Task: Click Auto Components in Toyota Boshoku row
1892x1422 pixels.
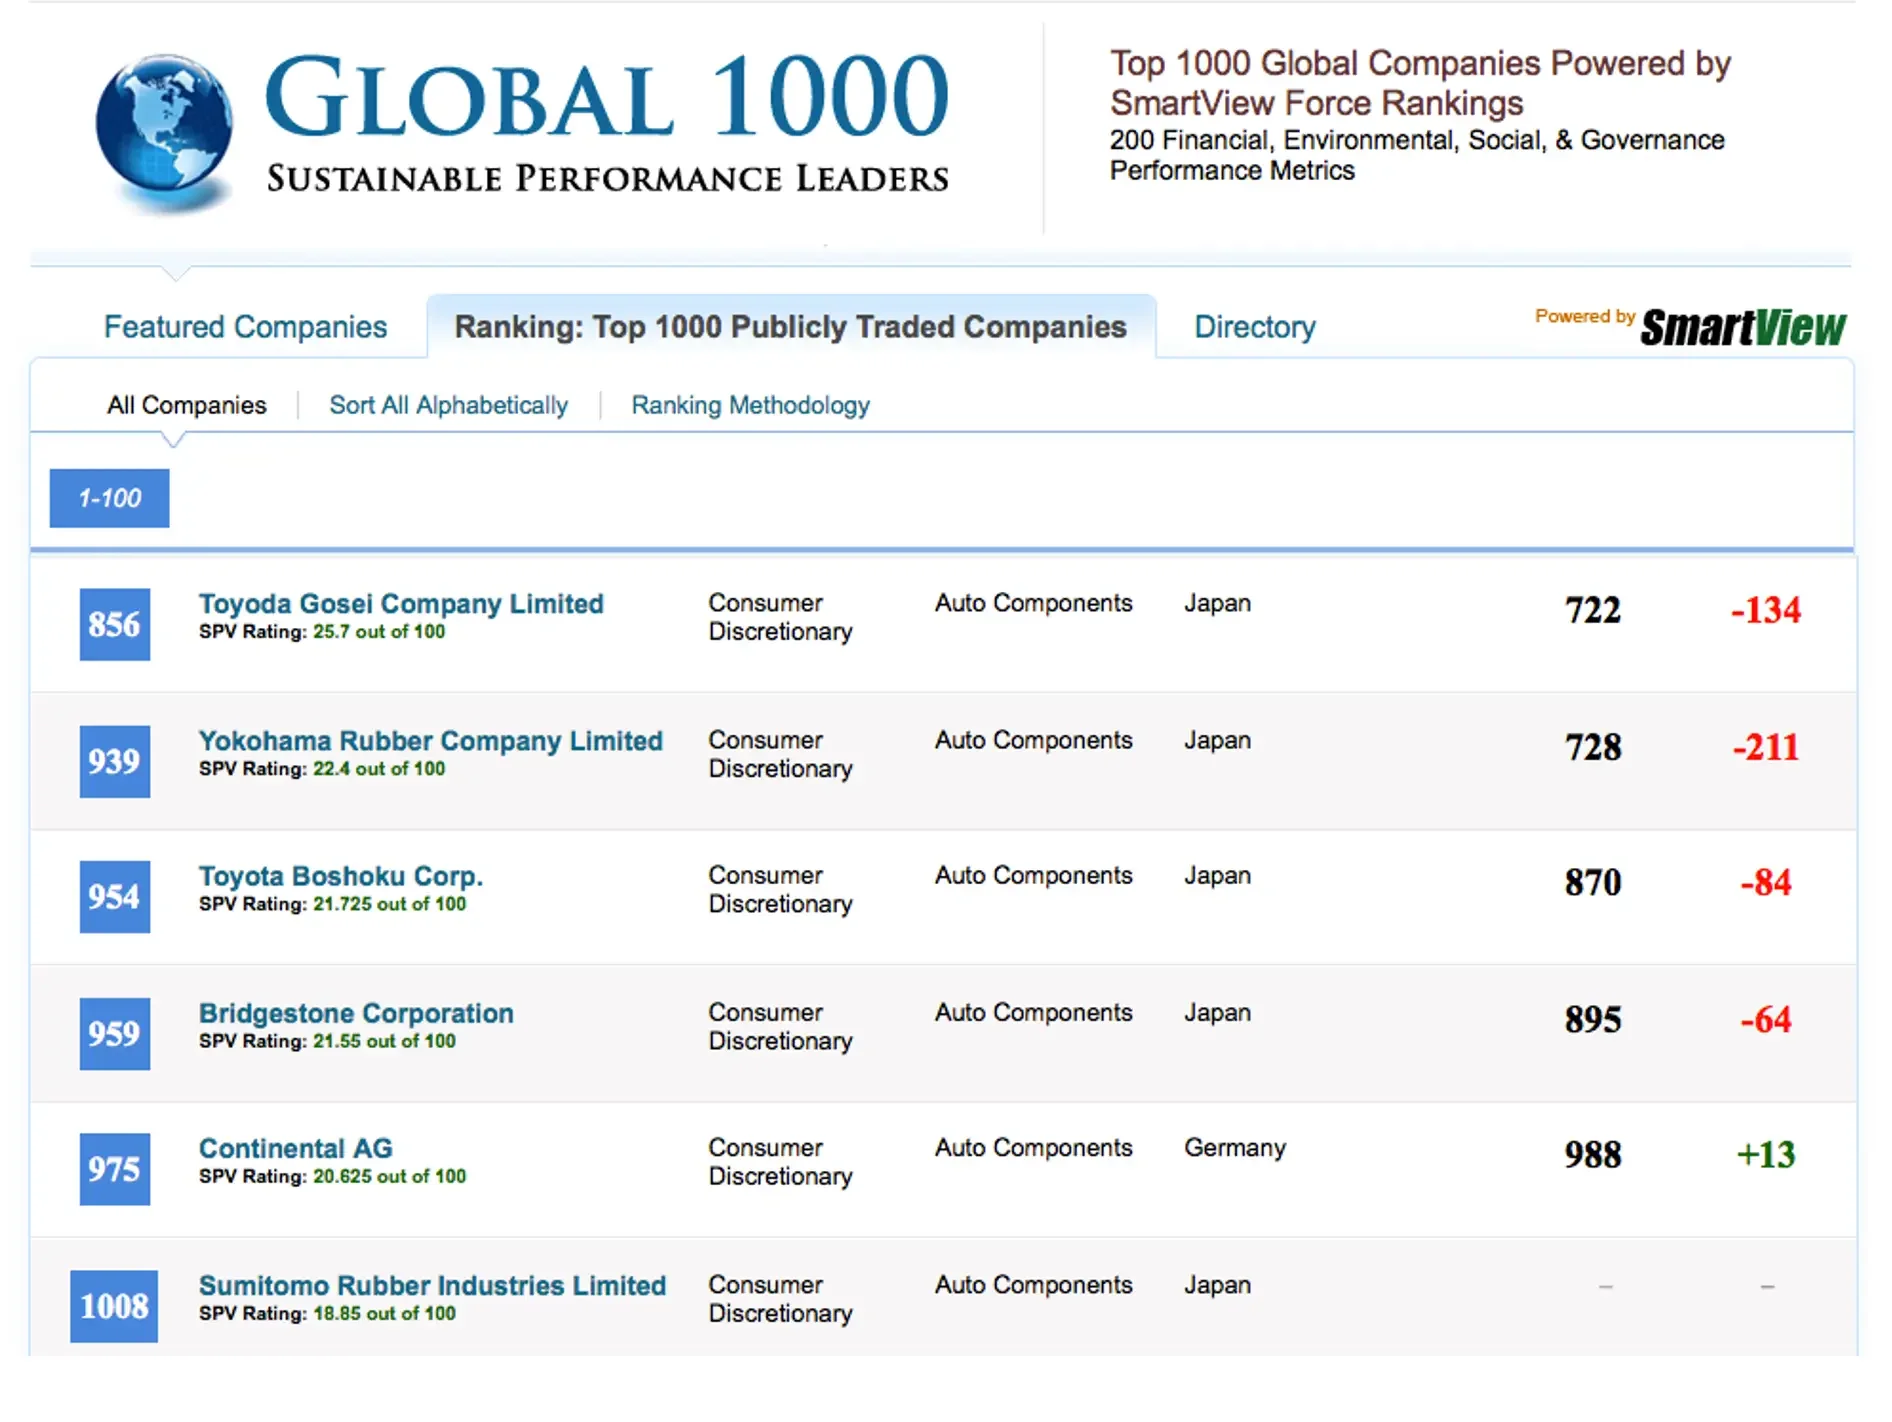Action: [x=1033, y=875]
